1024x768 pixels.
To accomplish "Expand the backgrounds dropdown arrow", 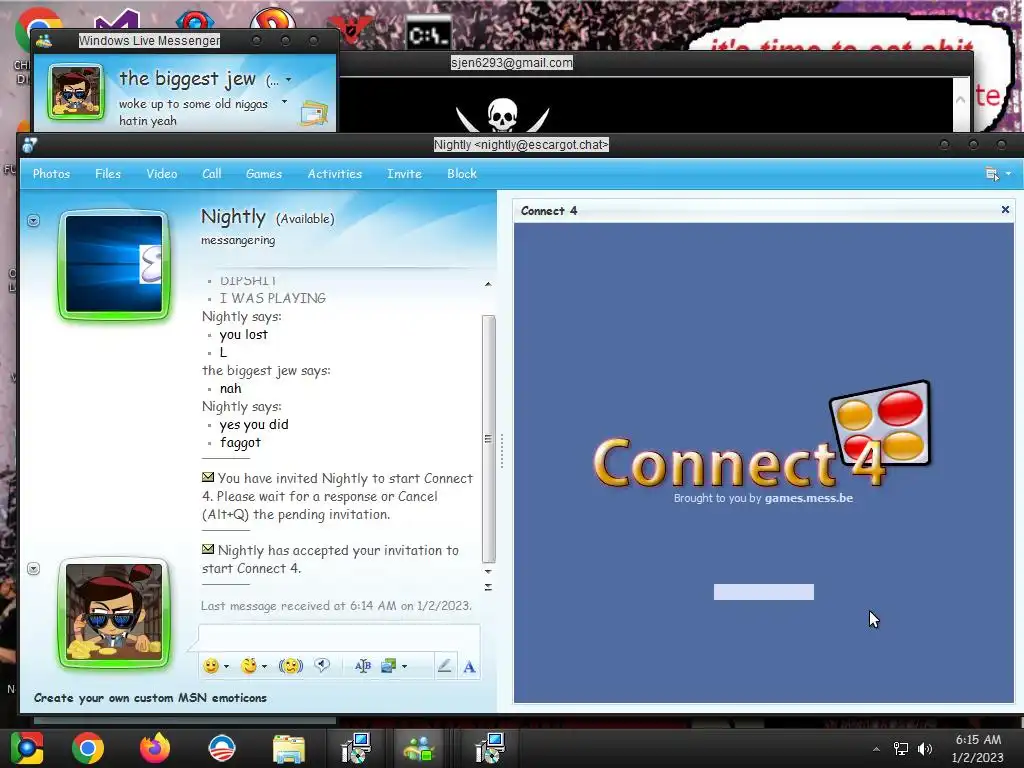I will pos(404,667).
